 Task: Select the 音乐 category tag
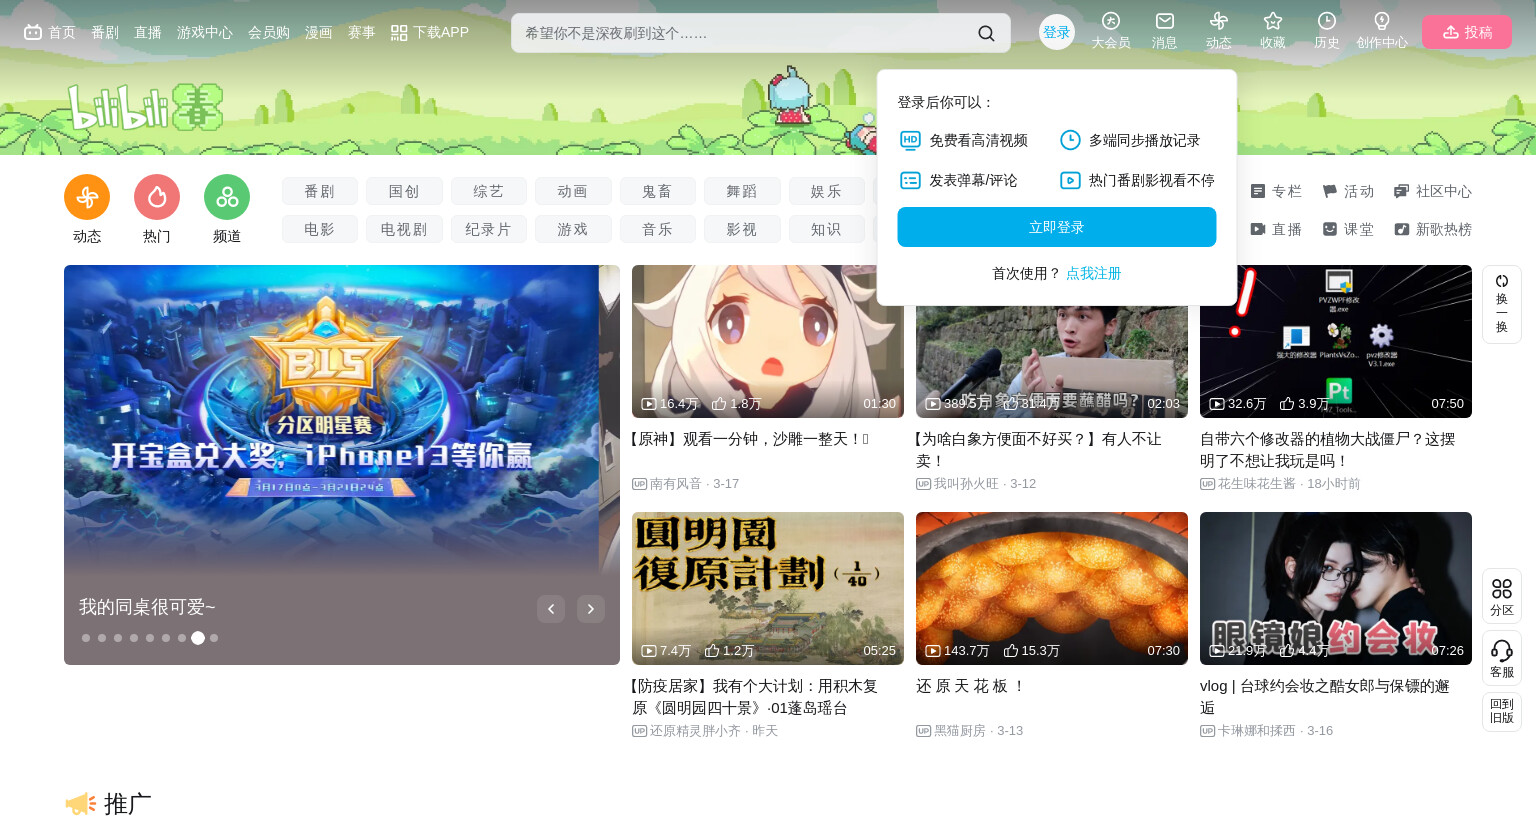pyautogui.click(x=658, y=229)
